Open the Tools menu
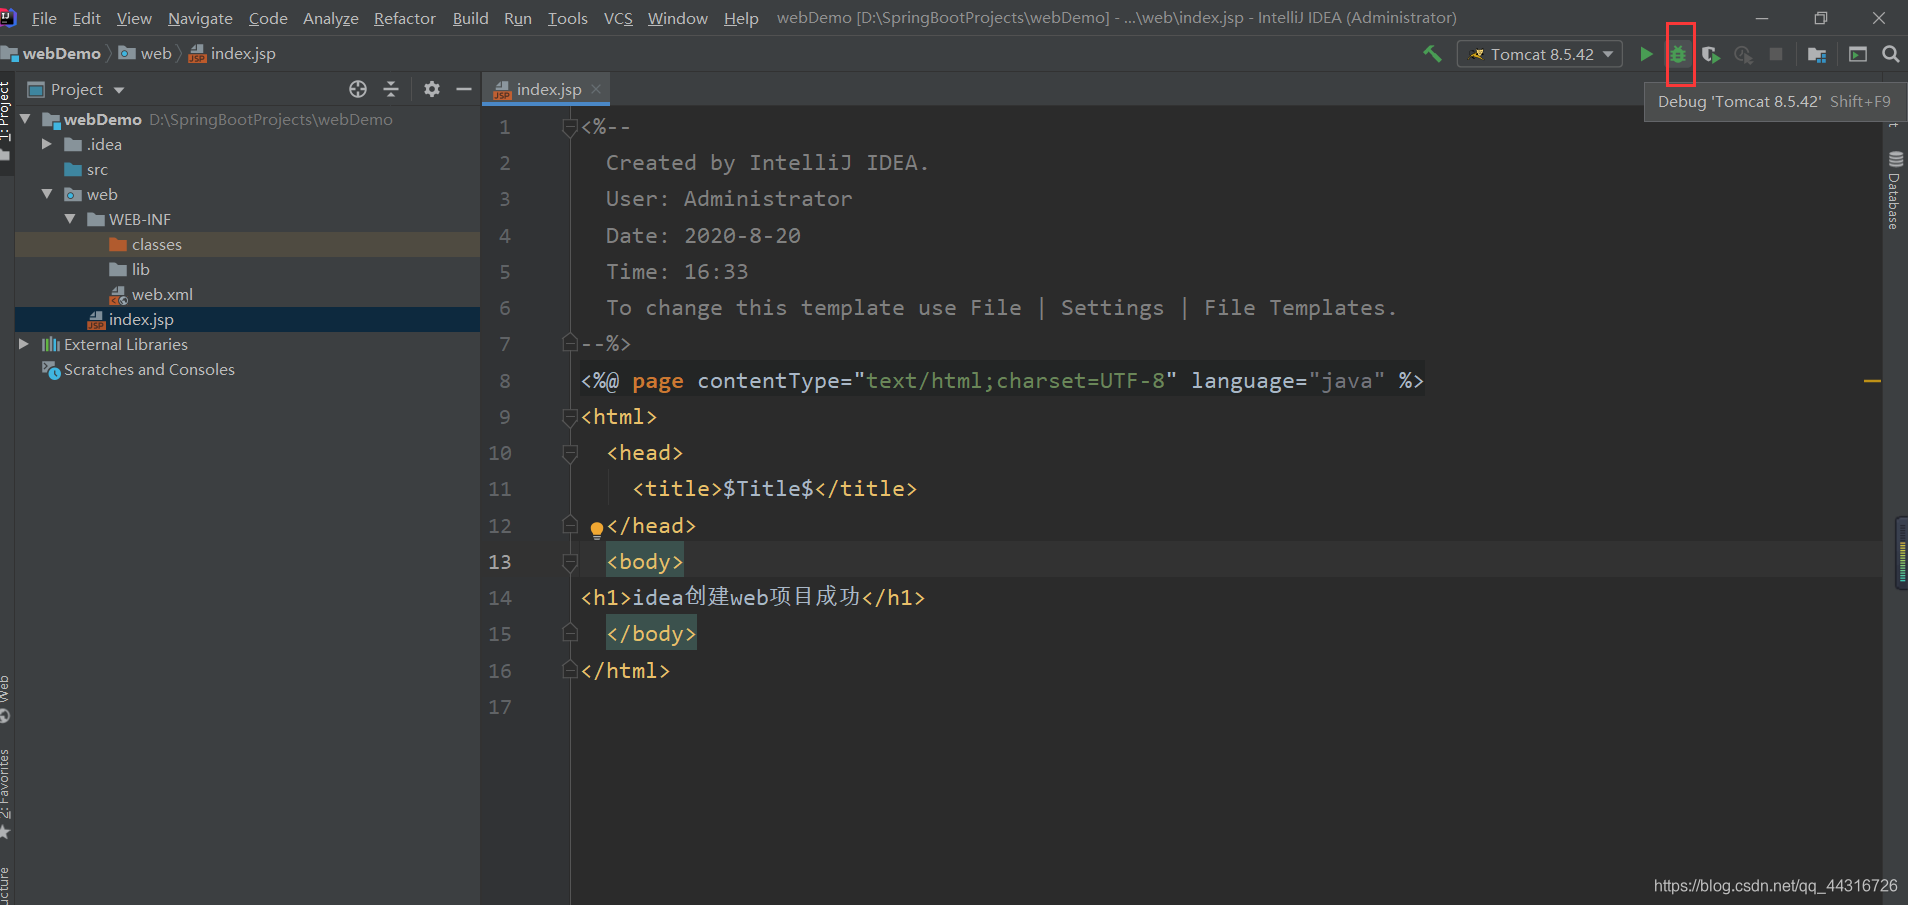1908x905 pixels. (x=568, y=18)
